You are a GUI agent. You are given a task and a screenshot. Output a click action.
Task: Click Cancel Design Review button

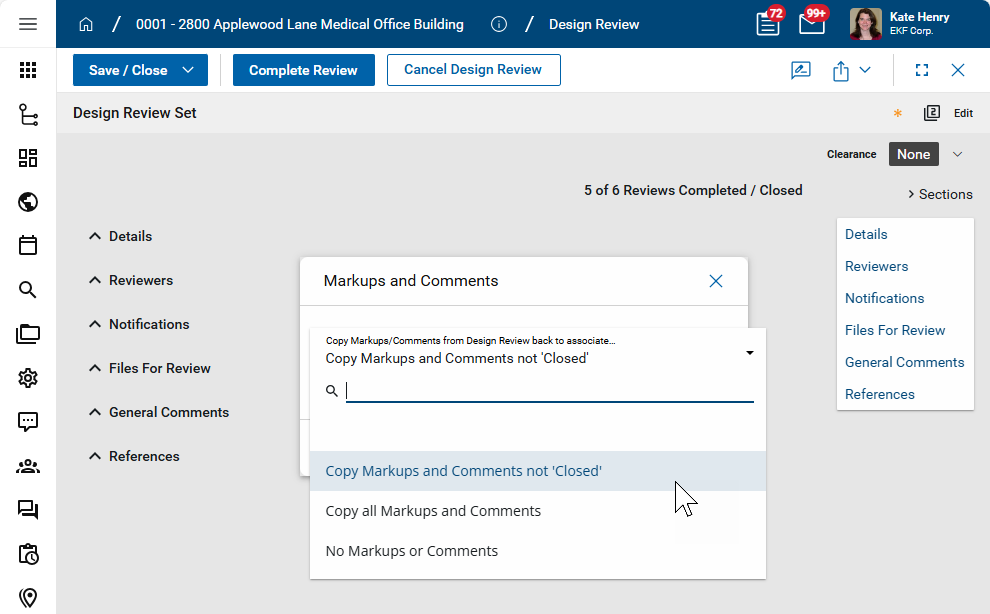(x=473, y=70)
